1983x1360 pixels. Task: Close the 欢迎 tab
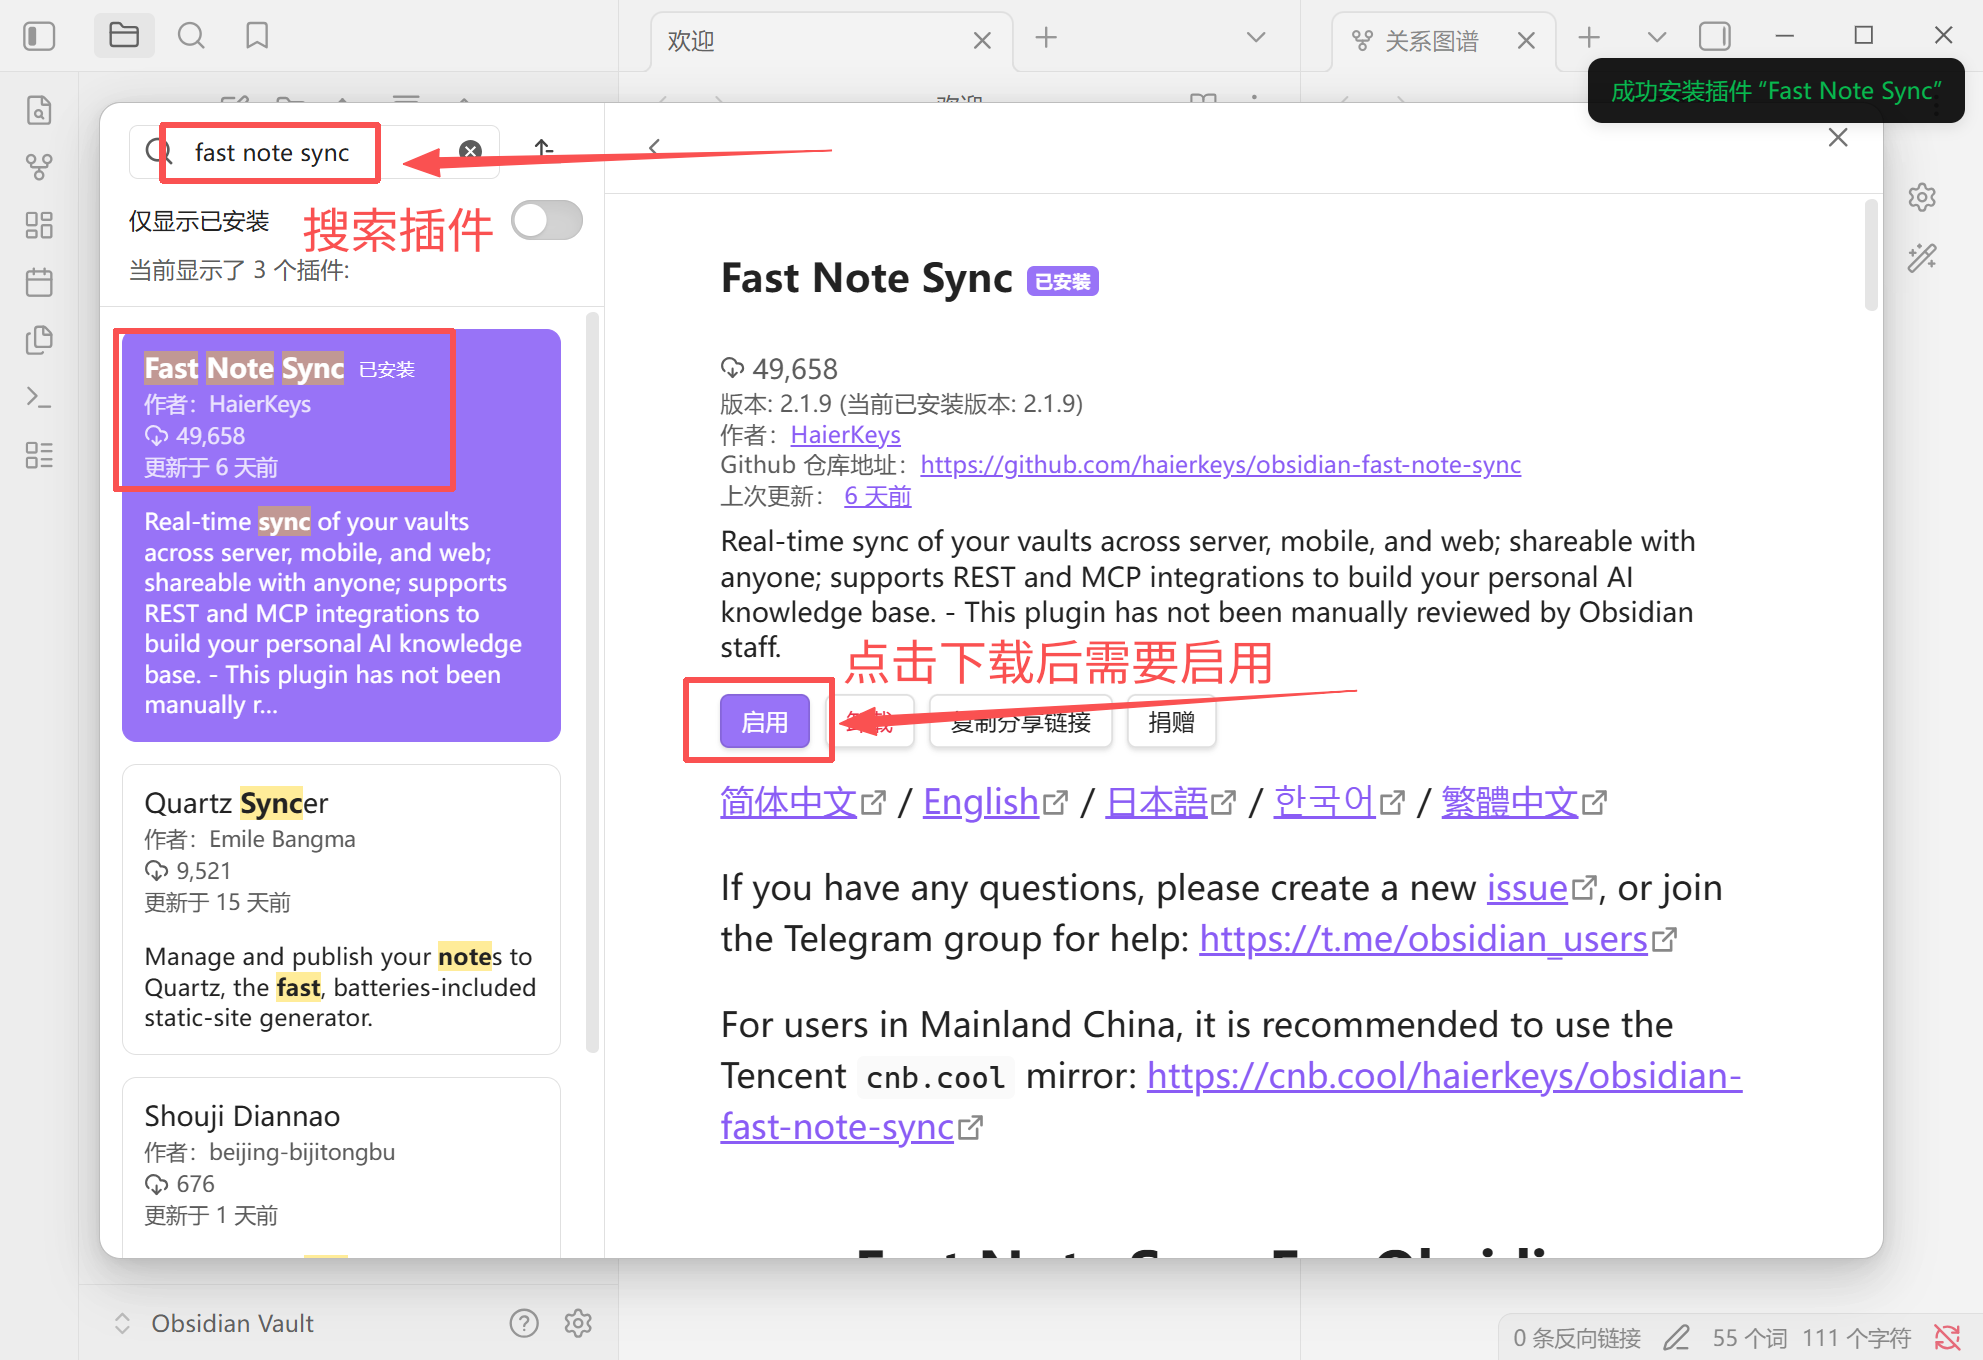click(982, 40)
